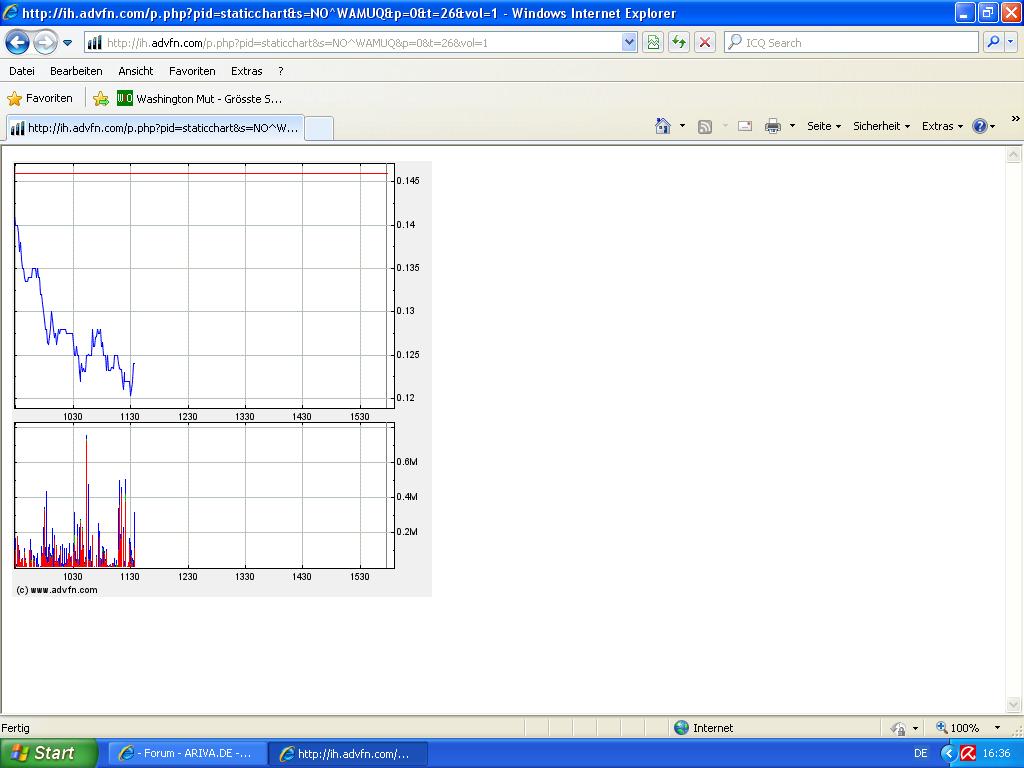The image size is (1024, 768).
Task: Click the Favoriten button with star
Action: coord(40,98)
